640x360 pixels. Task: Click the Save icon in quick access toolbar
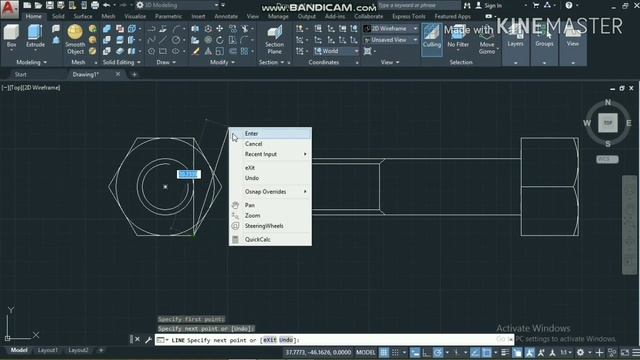(x=50, y=5)
